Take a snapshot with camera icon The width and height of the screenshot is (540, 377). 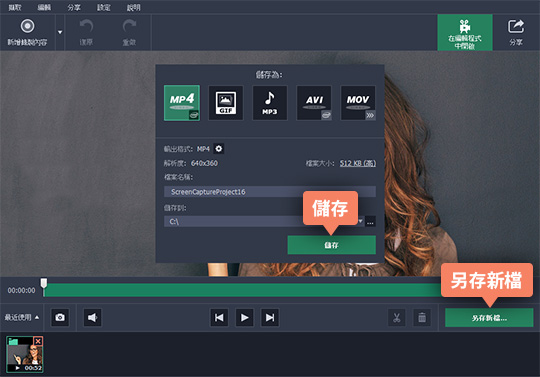point(60,317)
